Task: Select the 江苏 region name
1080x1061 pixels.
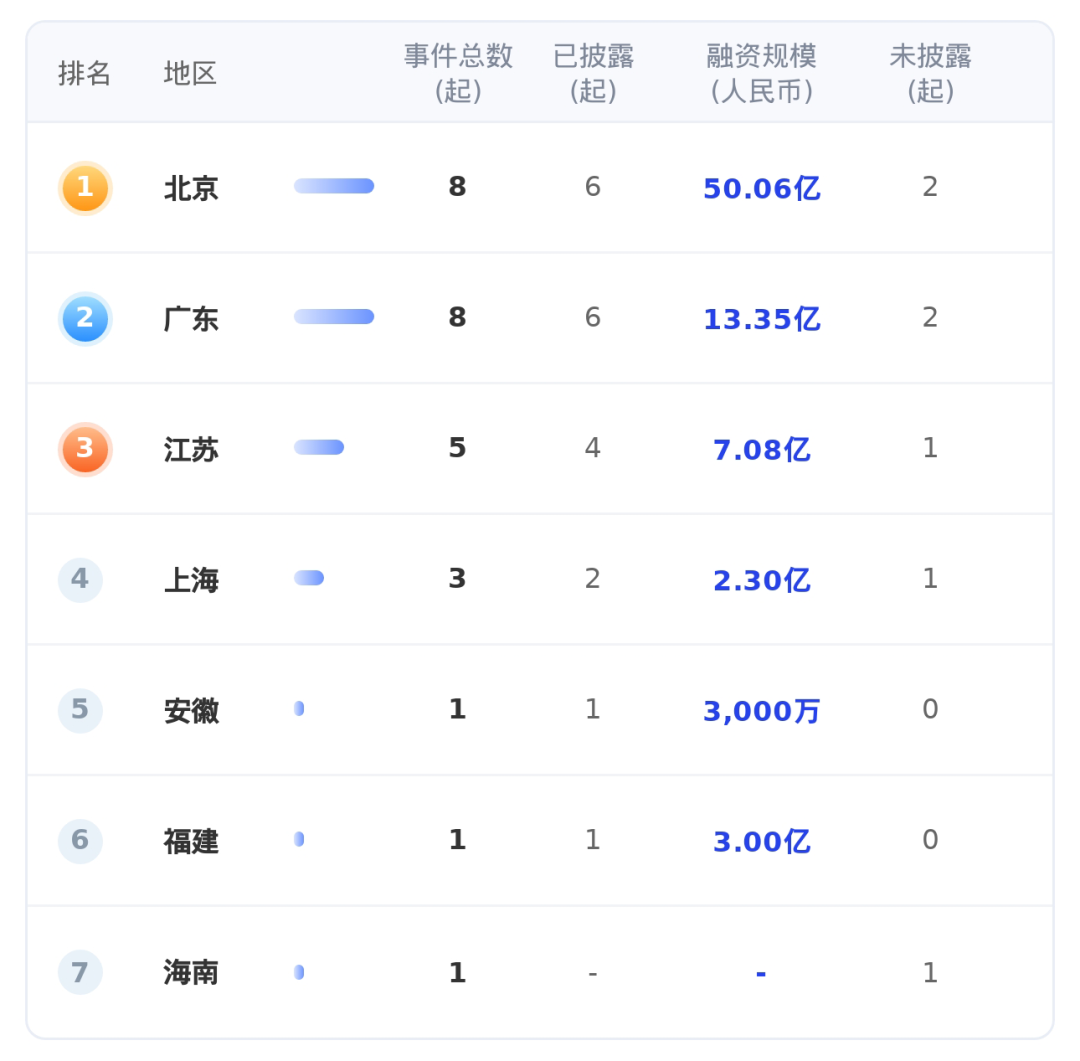Action: coord(191,449)
